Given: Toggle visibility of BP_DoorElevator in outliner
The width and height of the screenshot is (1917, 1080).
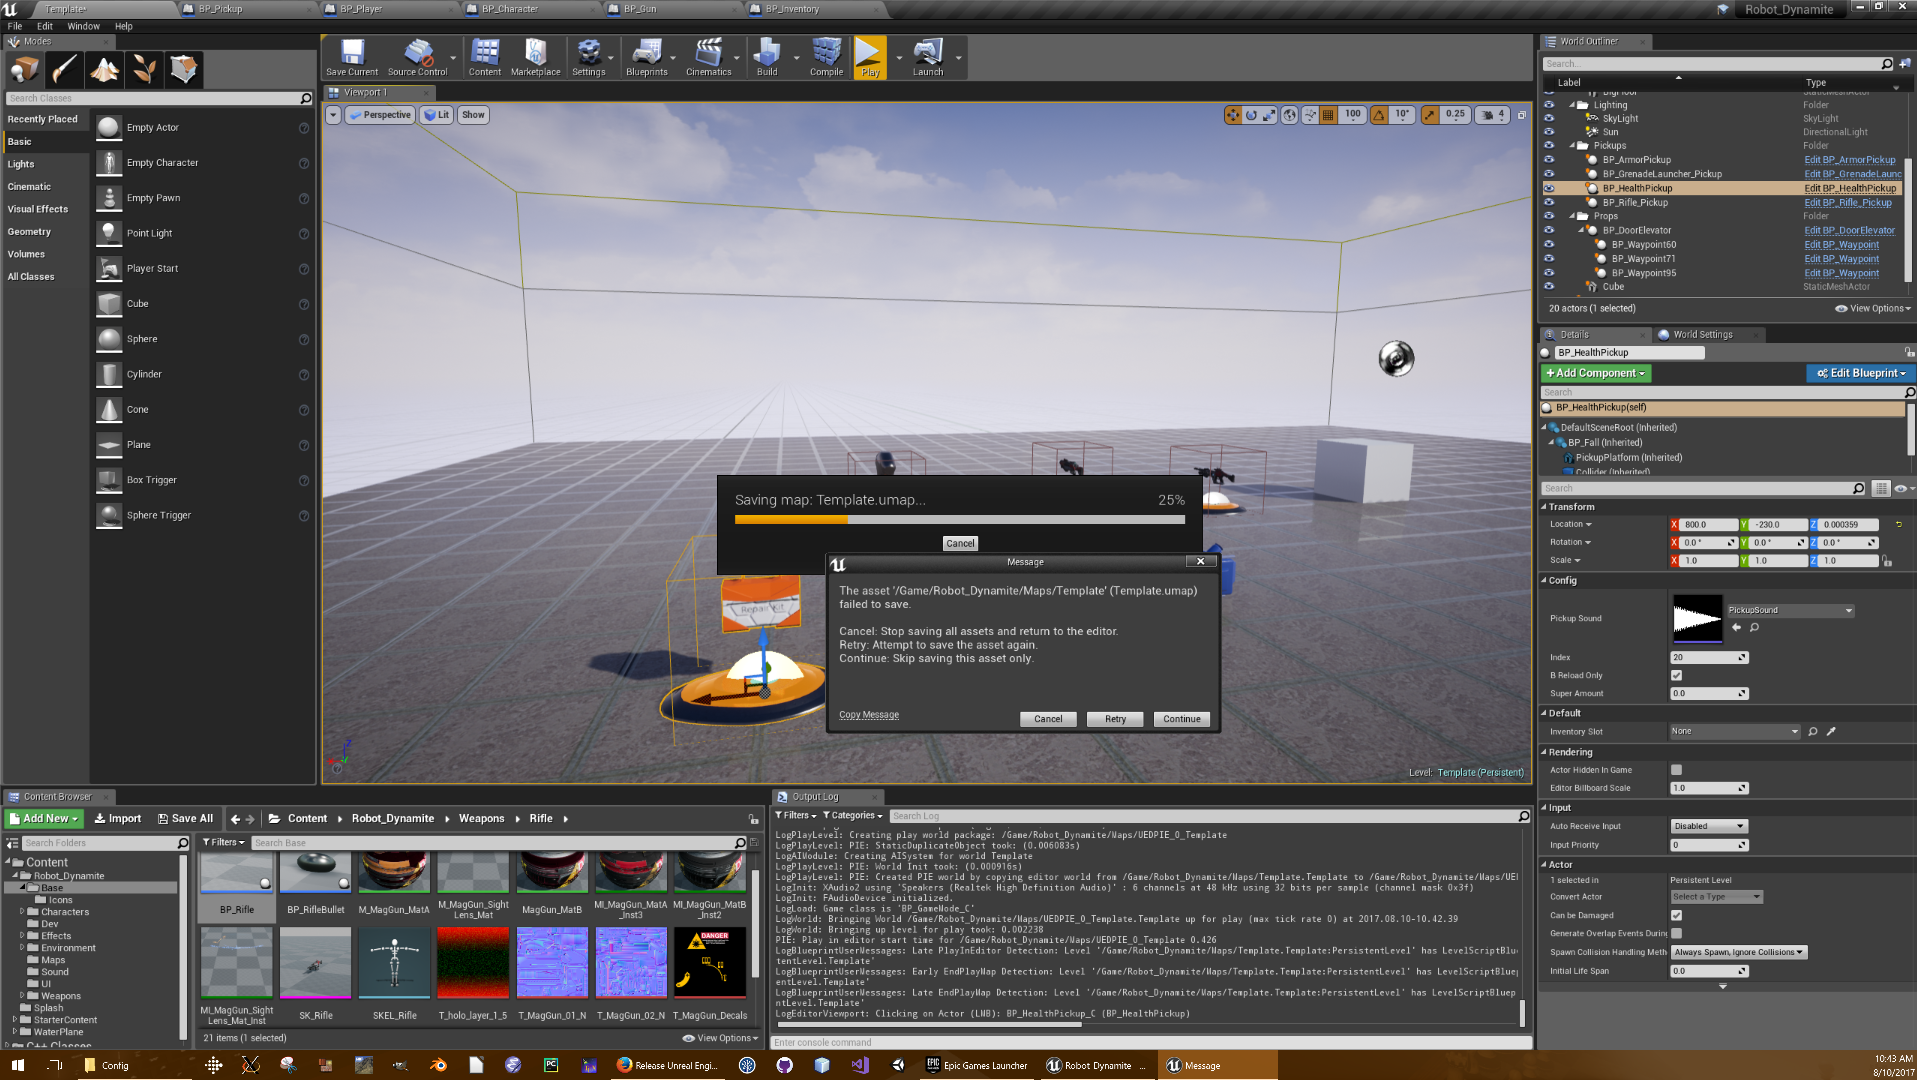Looking at the screenshot, I should click(x=1549, y=230).
